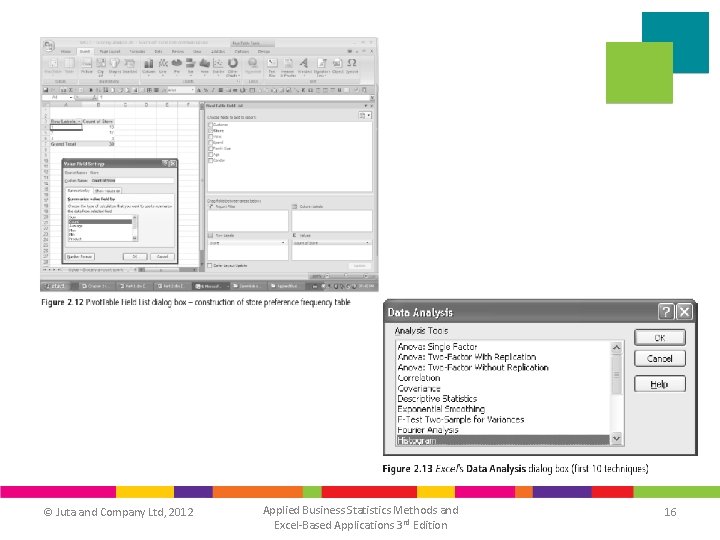Image resolution: width=720 pixels, height=540 pixels.
Task: Switch to the Home ribbon tab
Action: pyautogui.click(x=66, y=51)
